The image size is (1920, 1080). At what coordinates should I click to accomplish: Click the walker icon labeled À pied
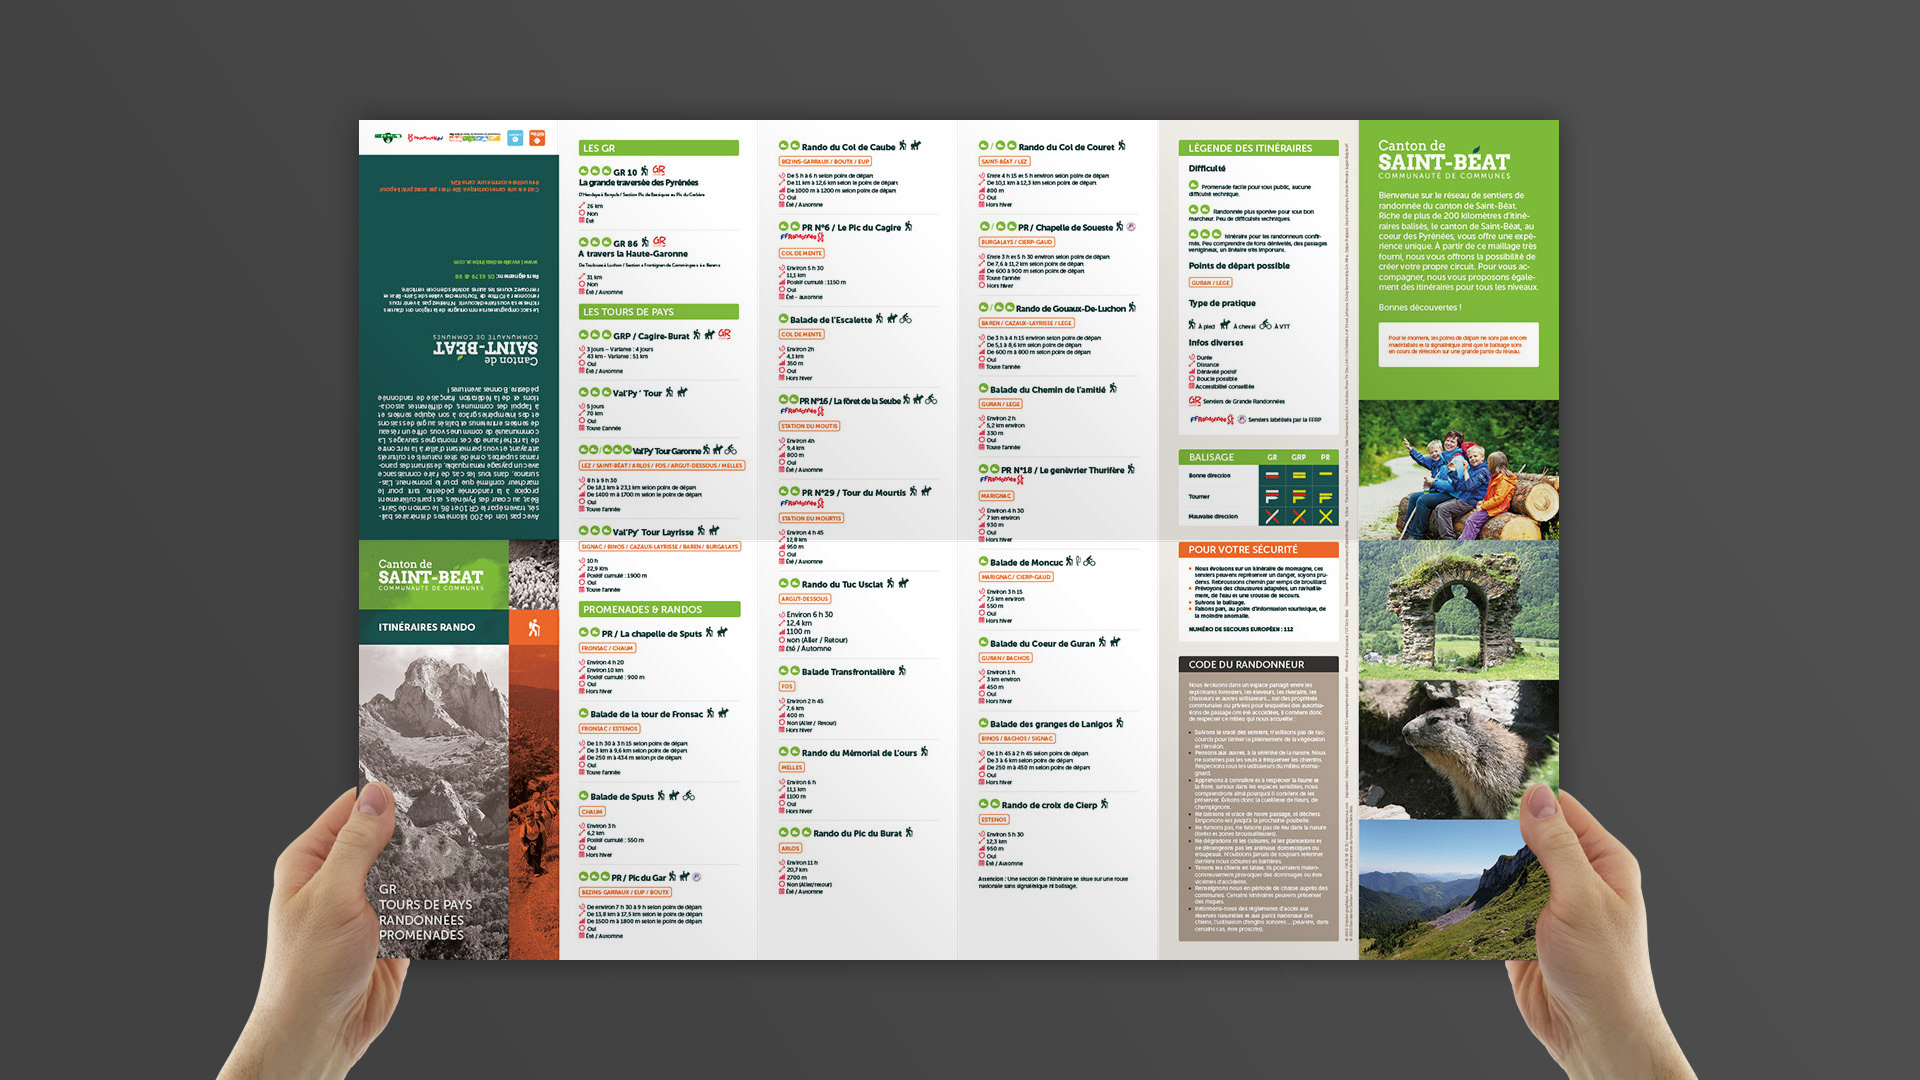1192,325
